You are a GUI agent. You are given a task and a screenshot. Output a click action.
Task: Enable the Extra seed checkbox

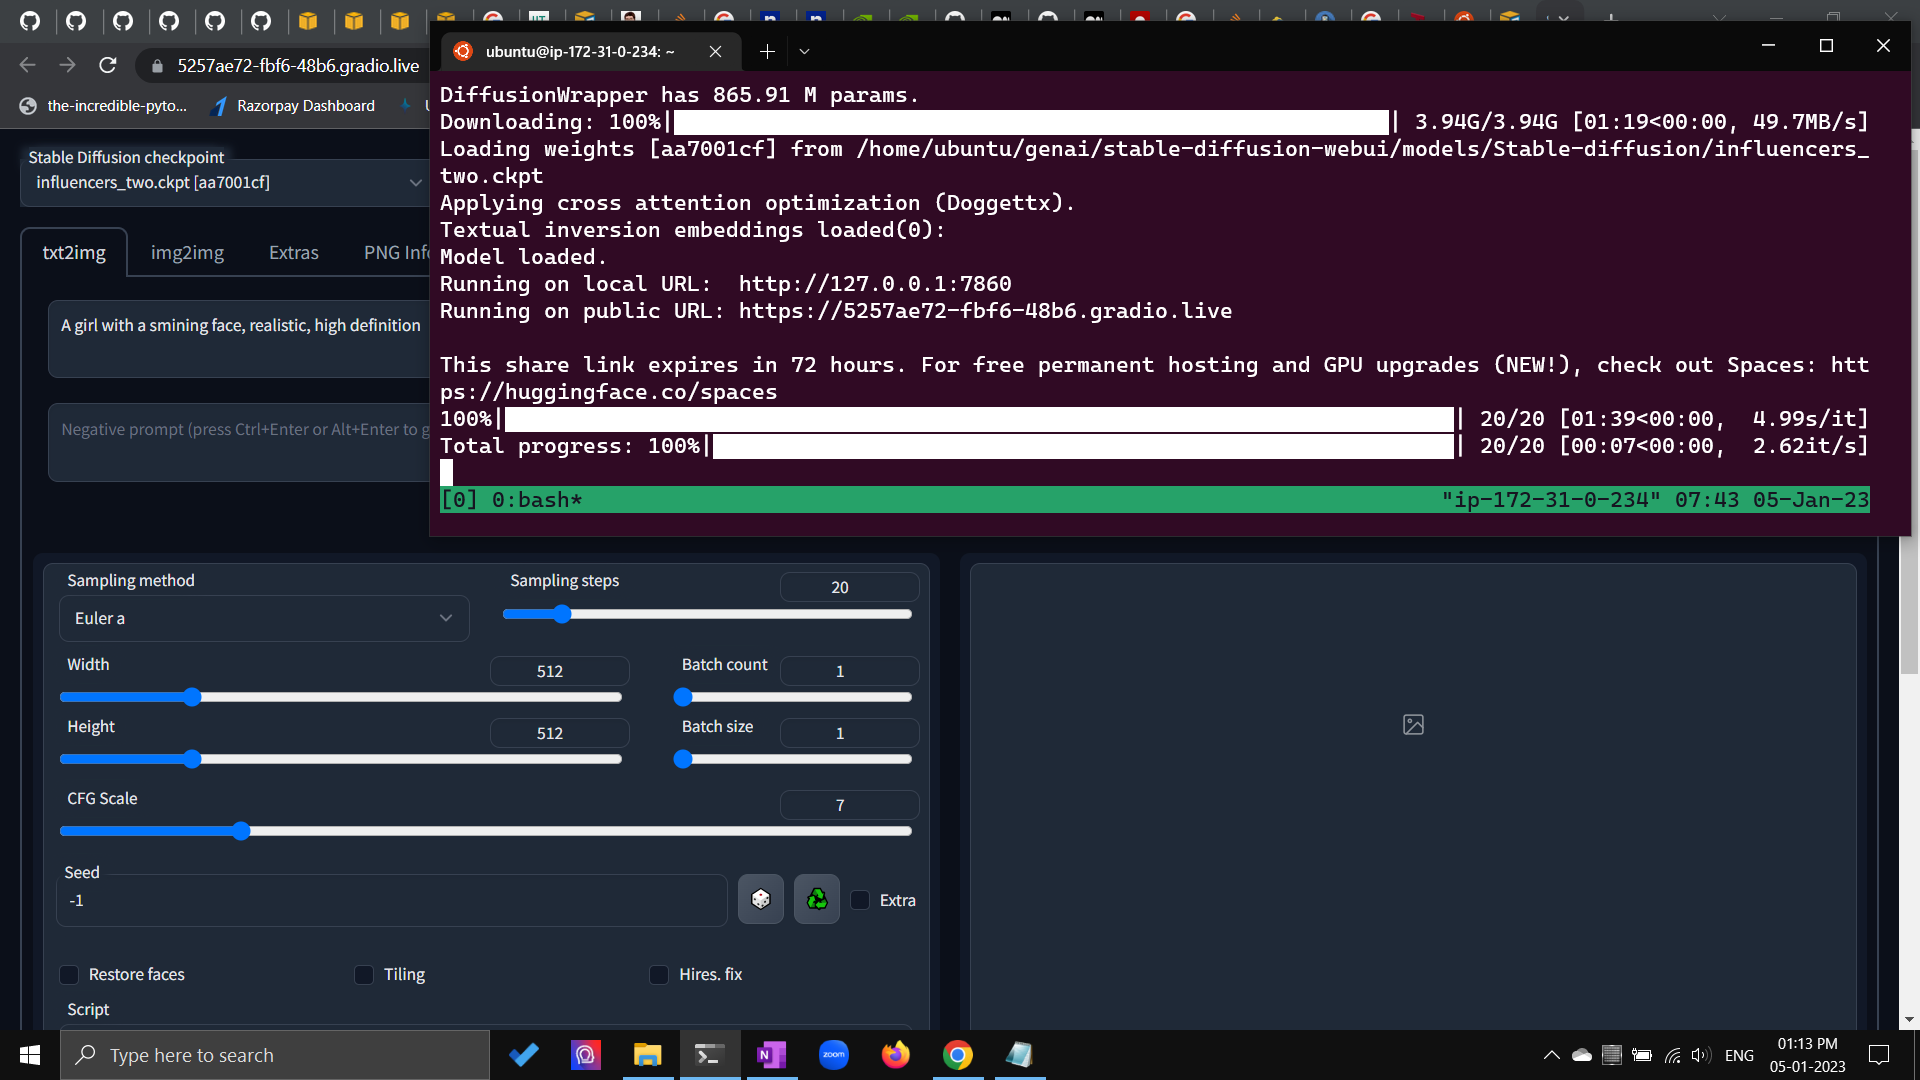pyautogui.click(x=860, y=900)
